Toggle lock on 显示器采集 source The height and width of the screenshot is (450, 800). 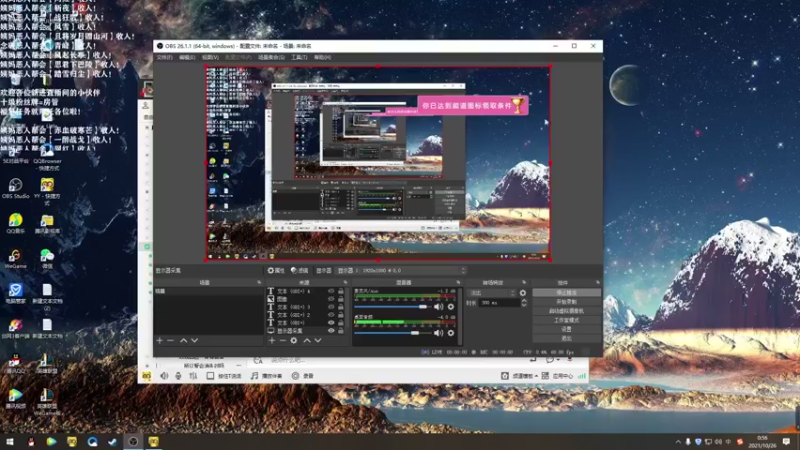click(x=341, y=331)
